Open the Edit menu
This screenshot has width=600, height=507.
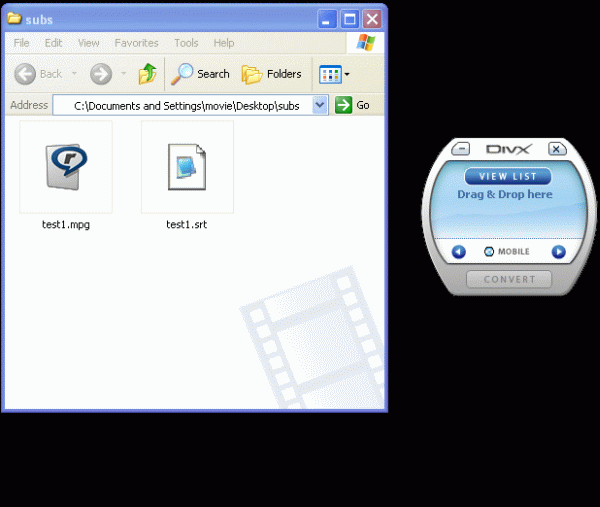(53, 43)
